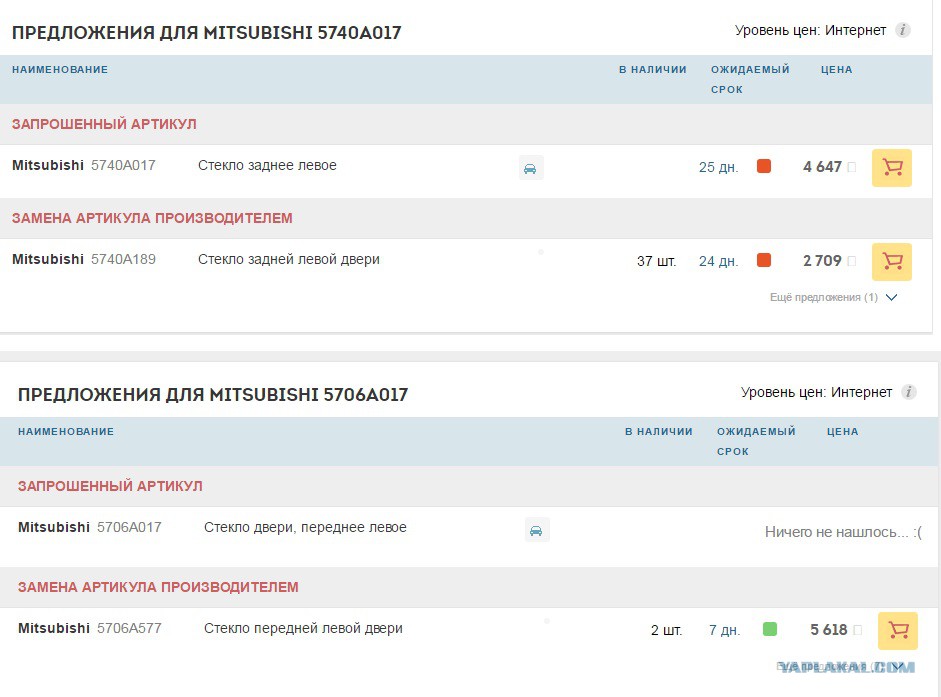
Task: Click price level 'Интернет' in 5706A017 block
Action: pyautogui.click(x=861, y=392)
